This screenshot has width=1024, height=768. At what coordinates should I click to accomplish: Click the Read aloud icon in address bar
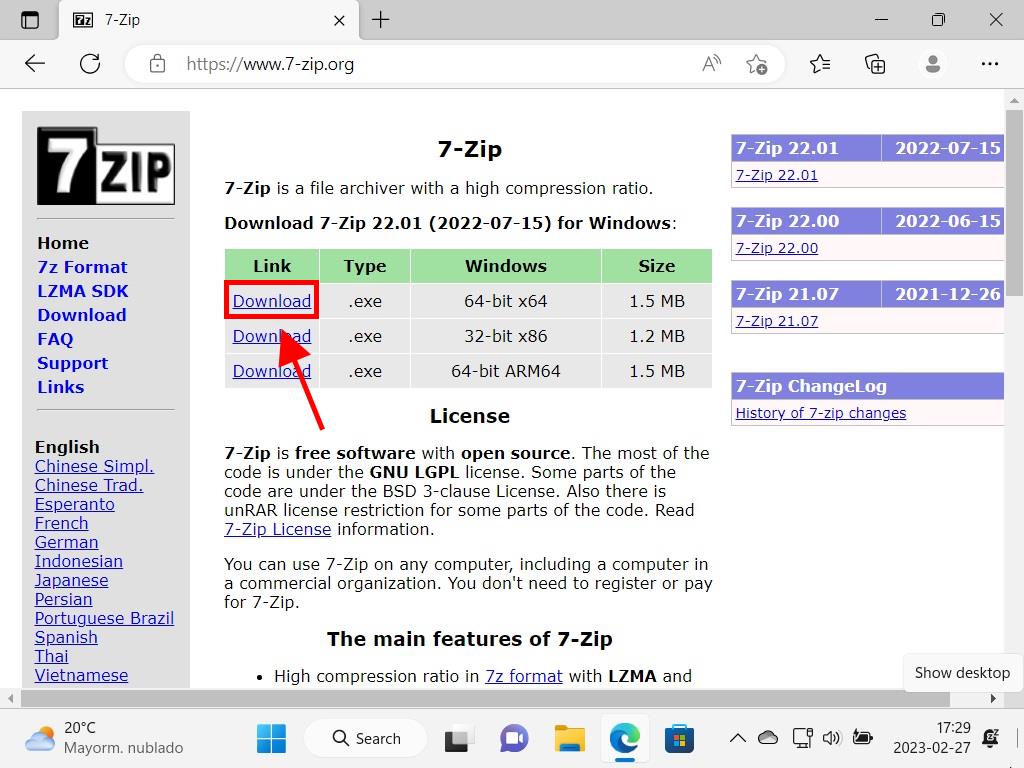711,64
